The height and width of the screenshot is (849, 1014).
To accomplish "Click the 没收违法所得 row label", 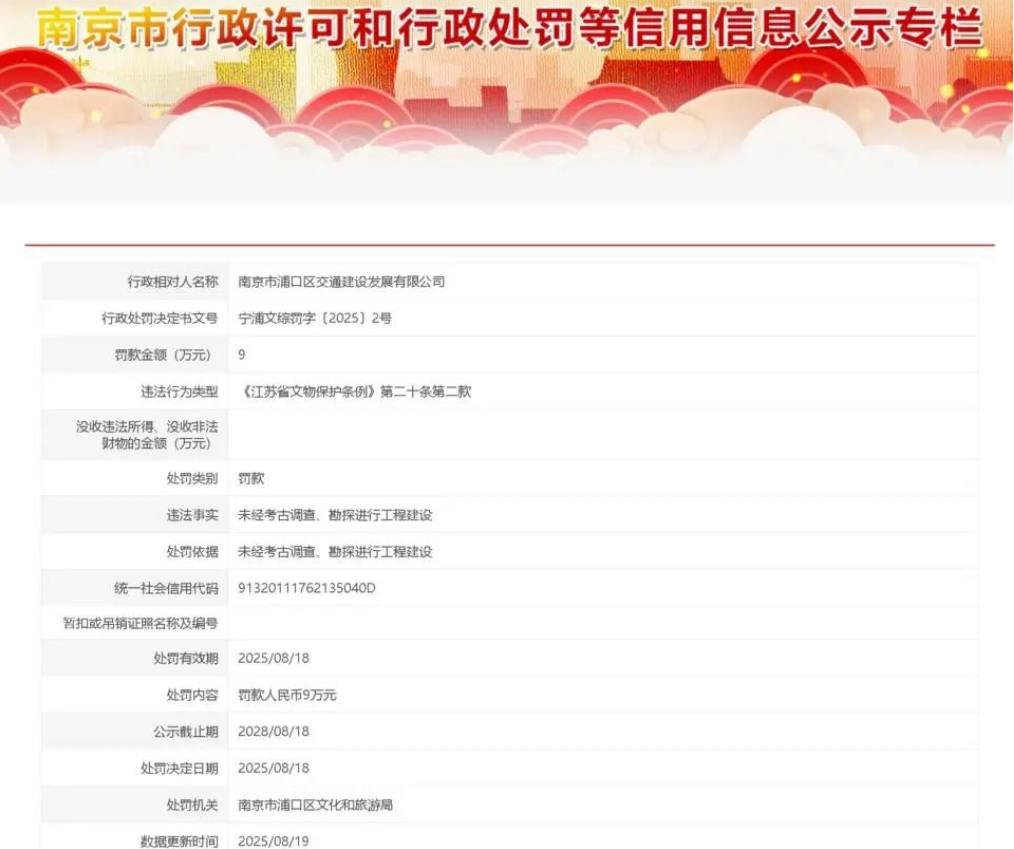I will (x=146, y=434).
